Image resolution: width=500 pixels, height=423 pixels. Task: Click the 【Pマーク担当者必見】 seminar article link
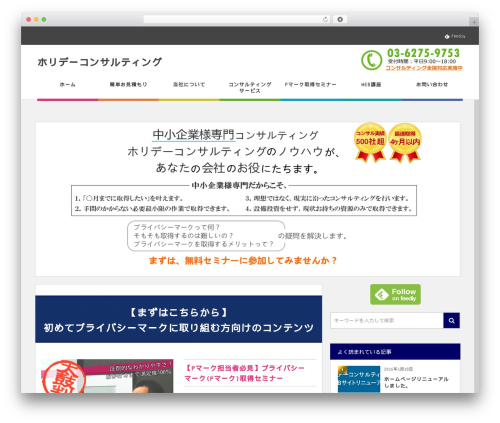point(244,373)
